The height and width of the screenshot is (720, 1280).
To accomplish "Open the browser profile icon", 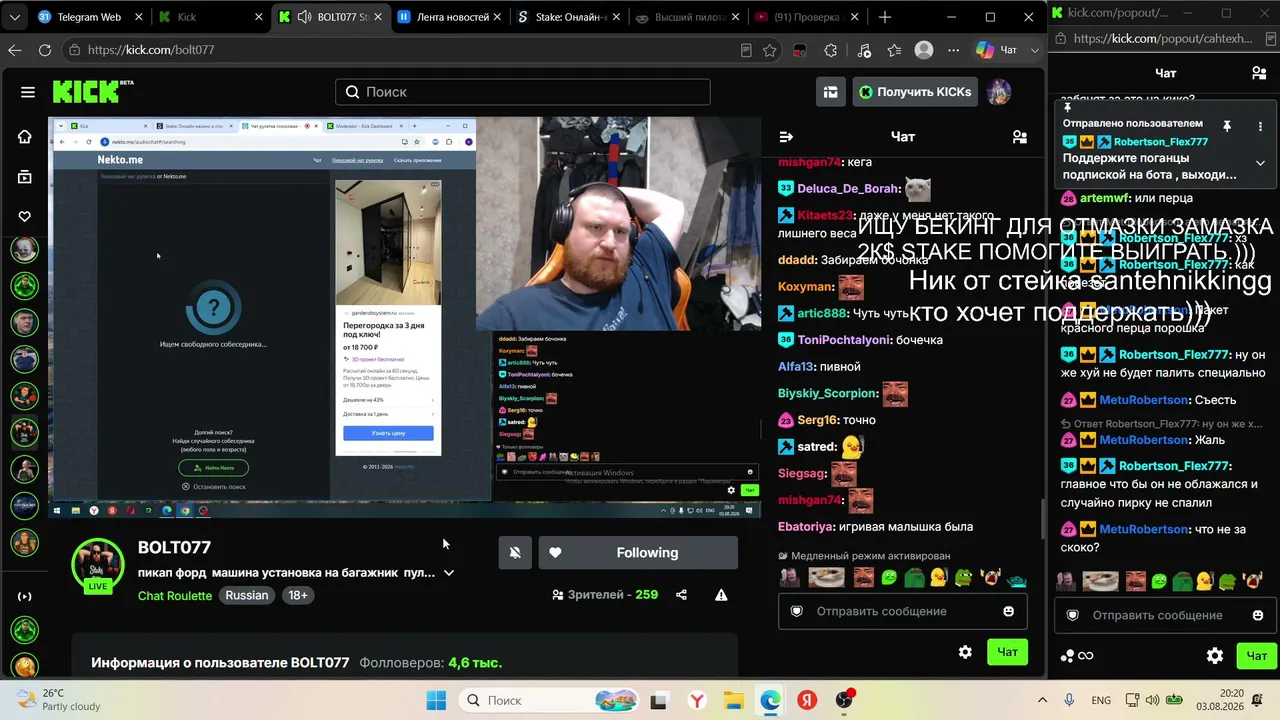I will (924, 50).
